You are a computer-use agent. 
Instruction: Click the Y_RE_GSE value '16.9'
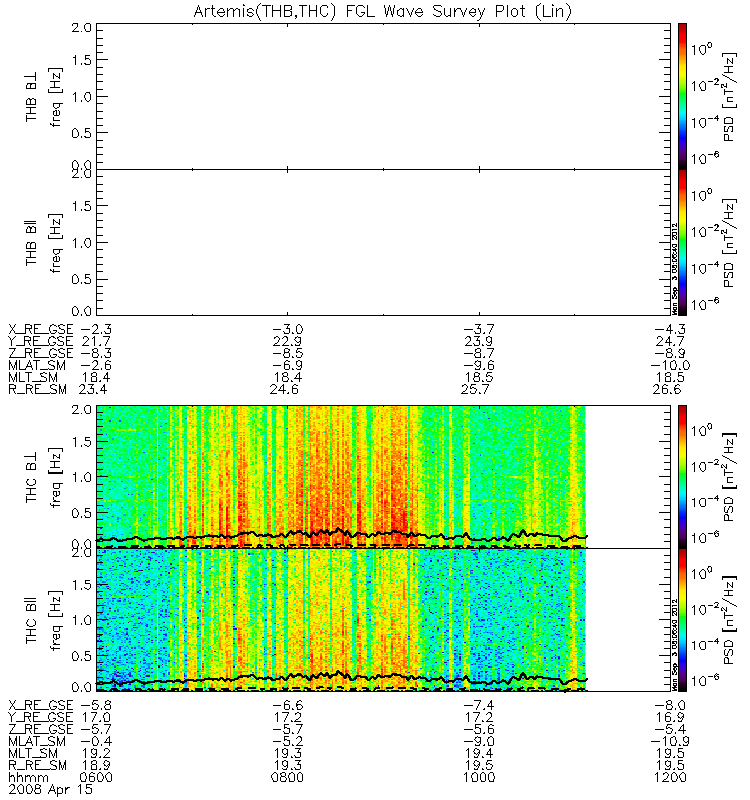point(670,717)
